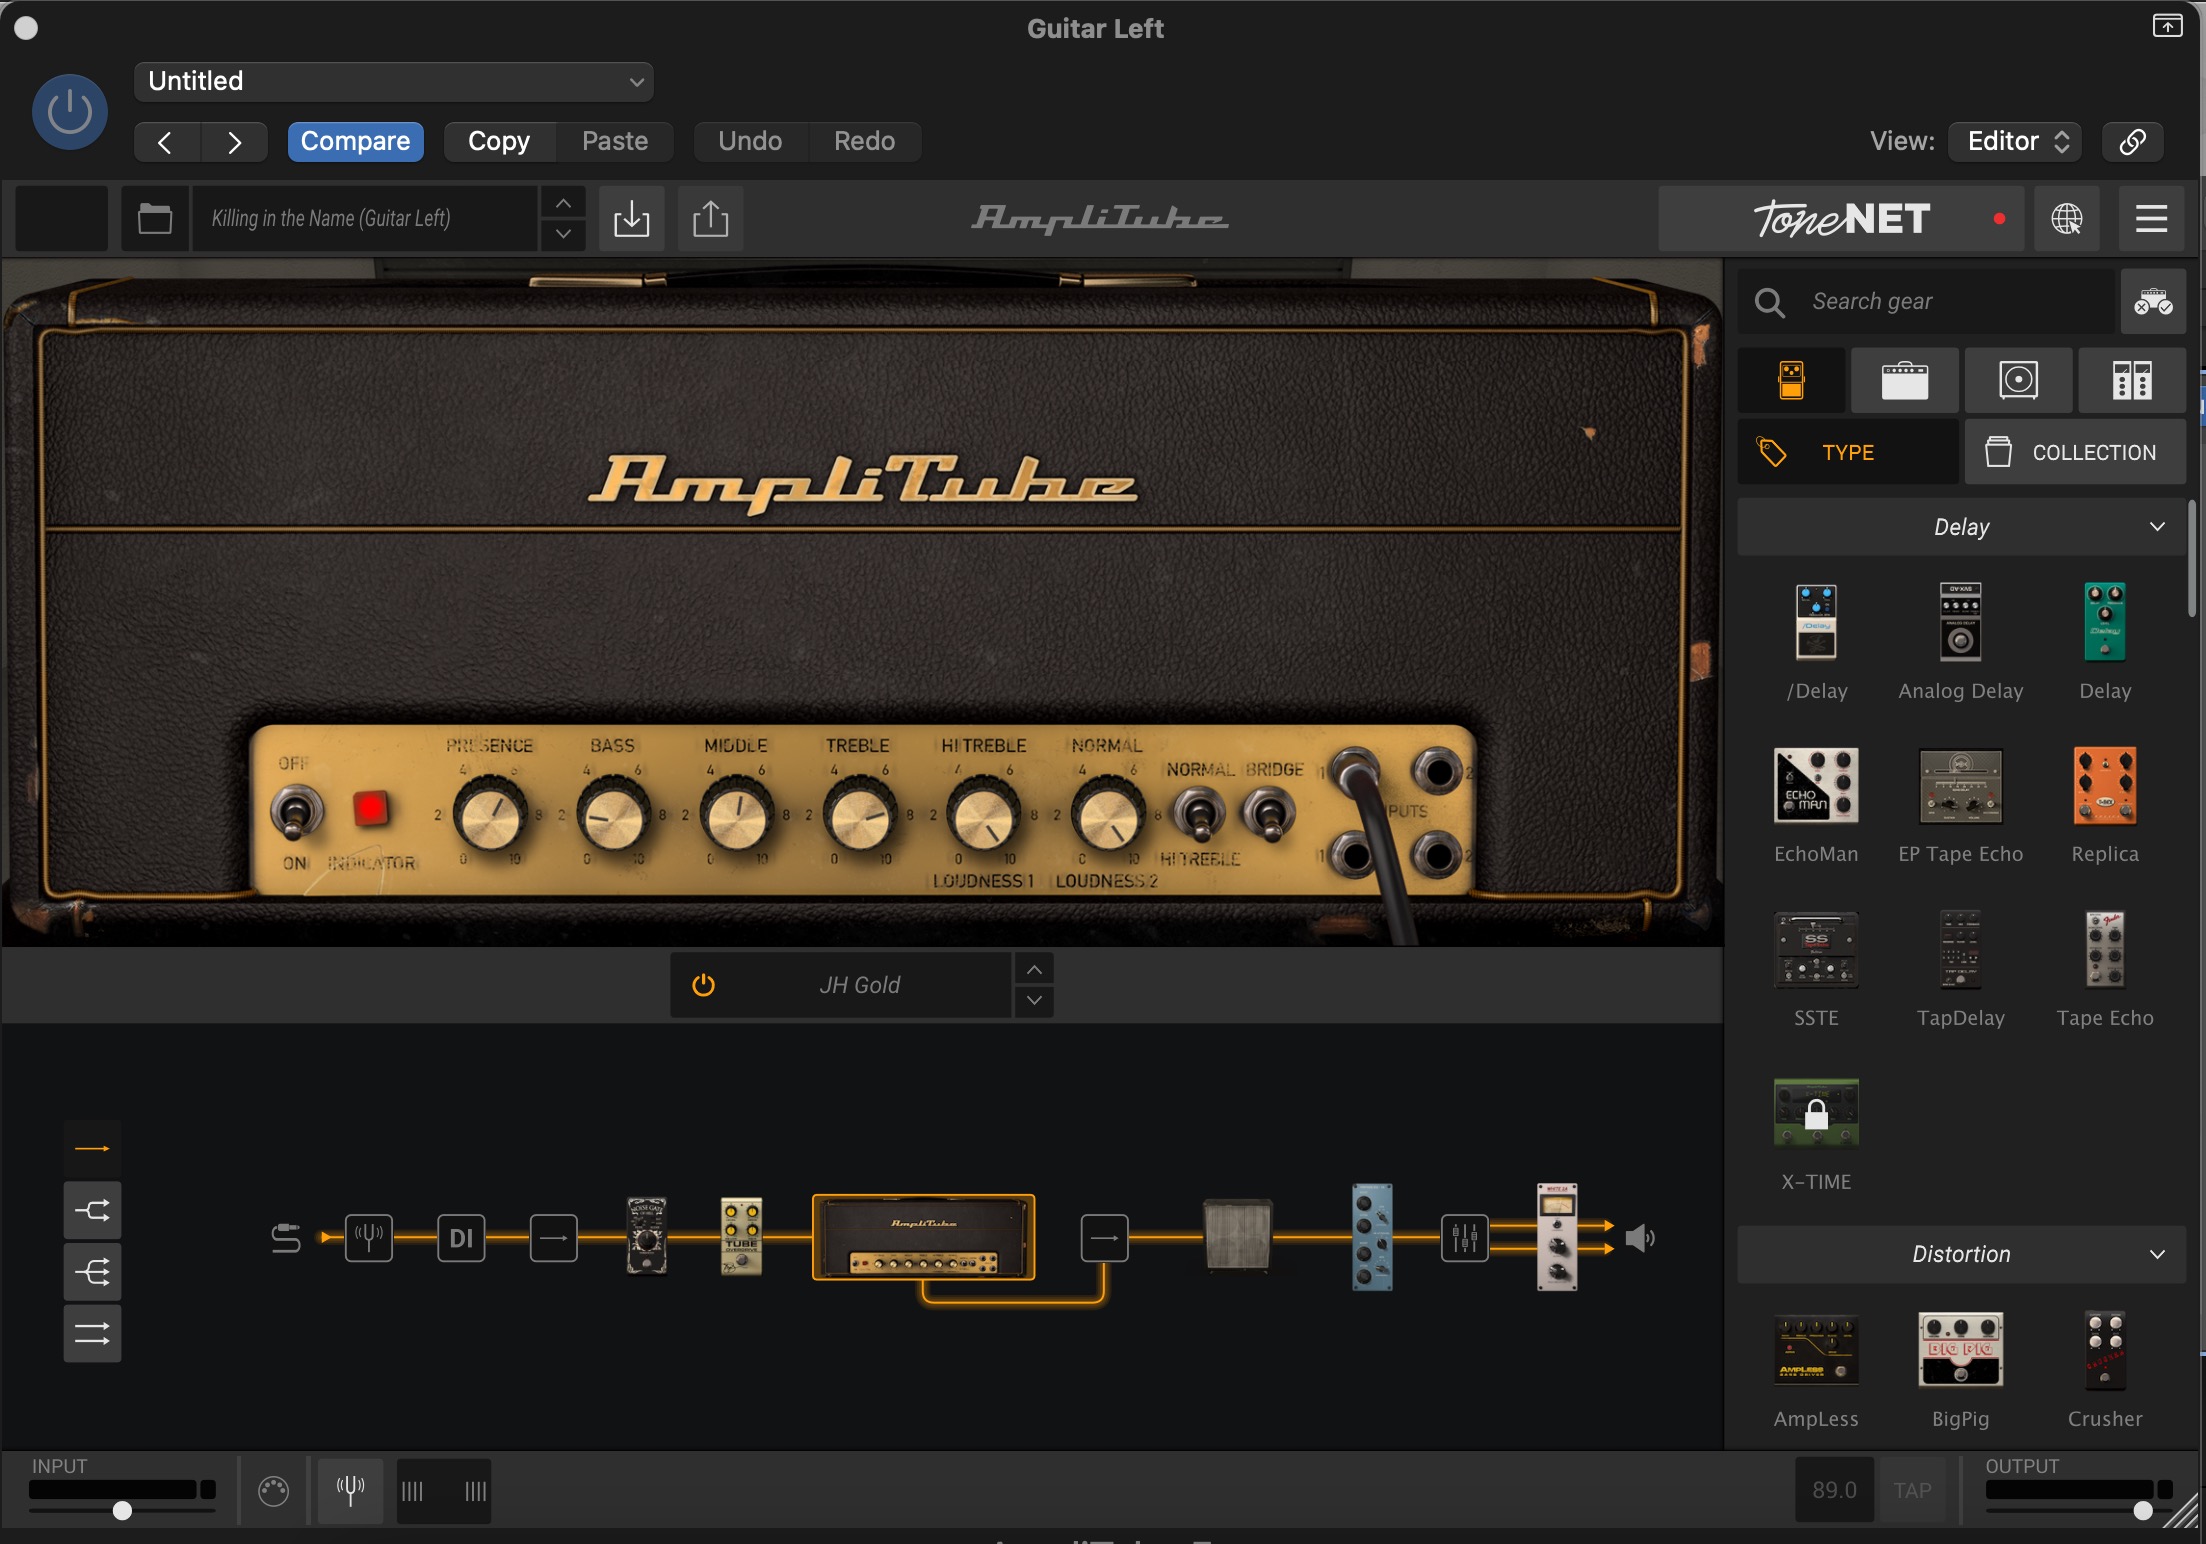Image resolution: width=2206 pixels, height=1544 pixels.
Task: Select the Analog Delay pedal
Action: (1960, 622)
